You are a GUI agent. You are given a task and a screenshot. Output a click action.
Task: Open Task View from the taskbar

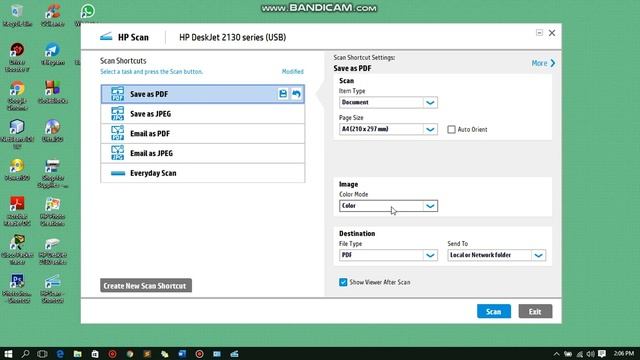coord(42,353)
